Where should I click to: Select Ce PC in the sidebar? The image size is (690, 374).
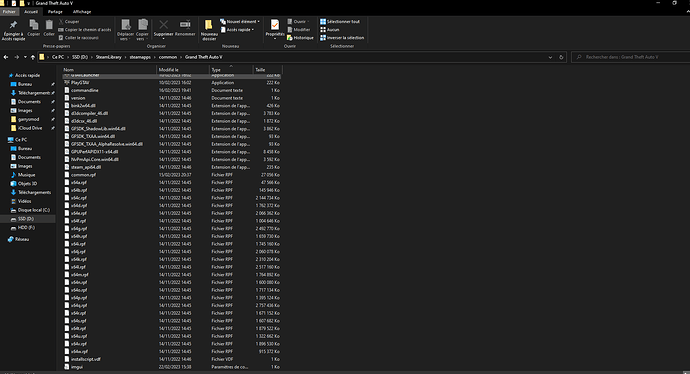[21, 139]
